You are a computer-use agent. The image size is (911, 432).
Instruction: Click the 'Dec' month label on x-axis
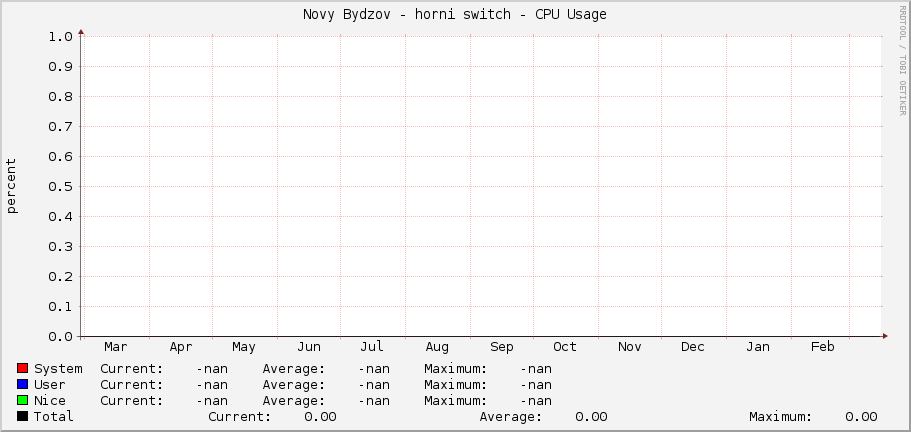pyautogui.click(x=693, y=347)
